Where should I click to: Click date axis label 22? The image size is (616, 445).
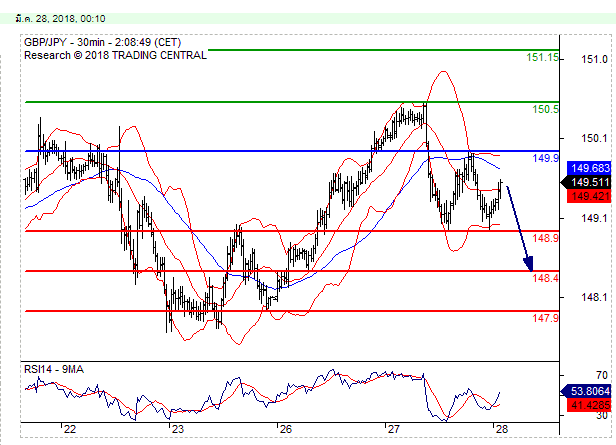point(70,429)
